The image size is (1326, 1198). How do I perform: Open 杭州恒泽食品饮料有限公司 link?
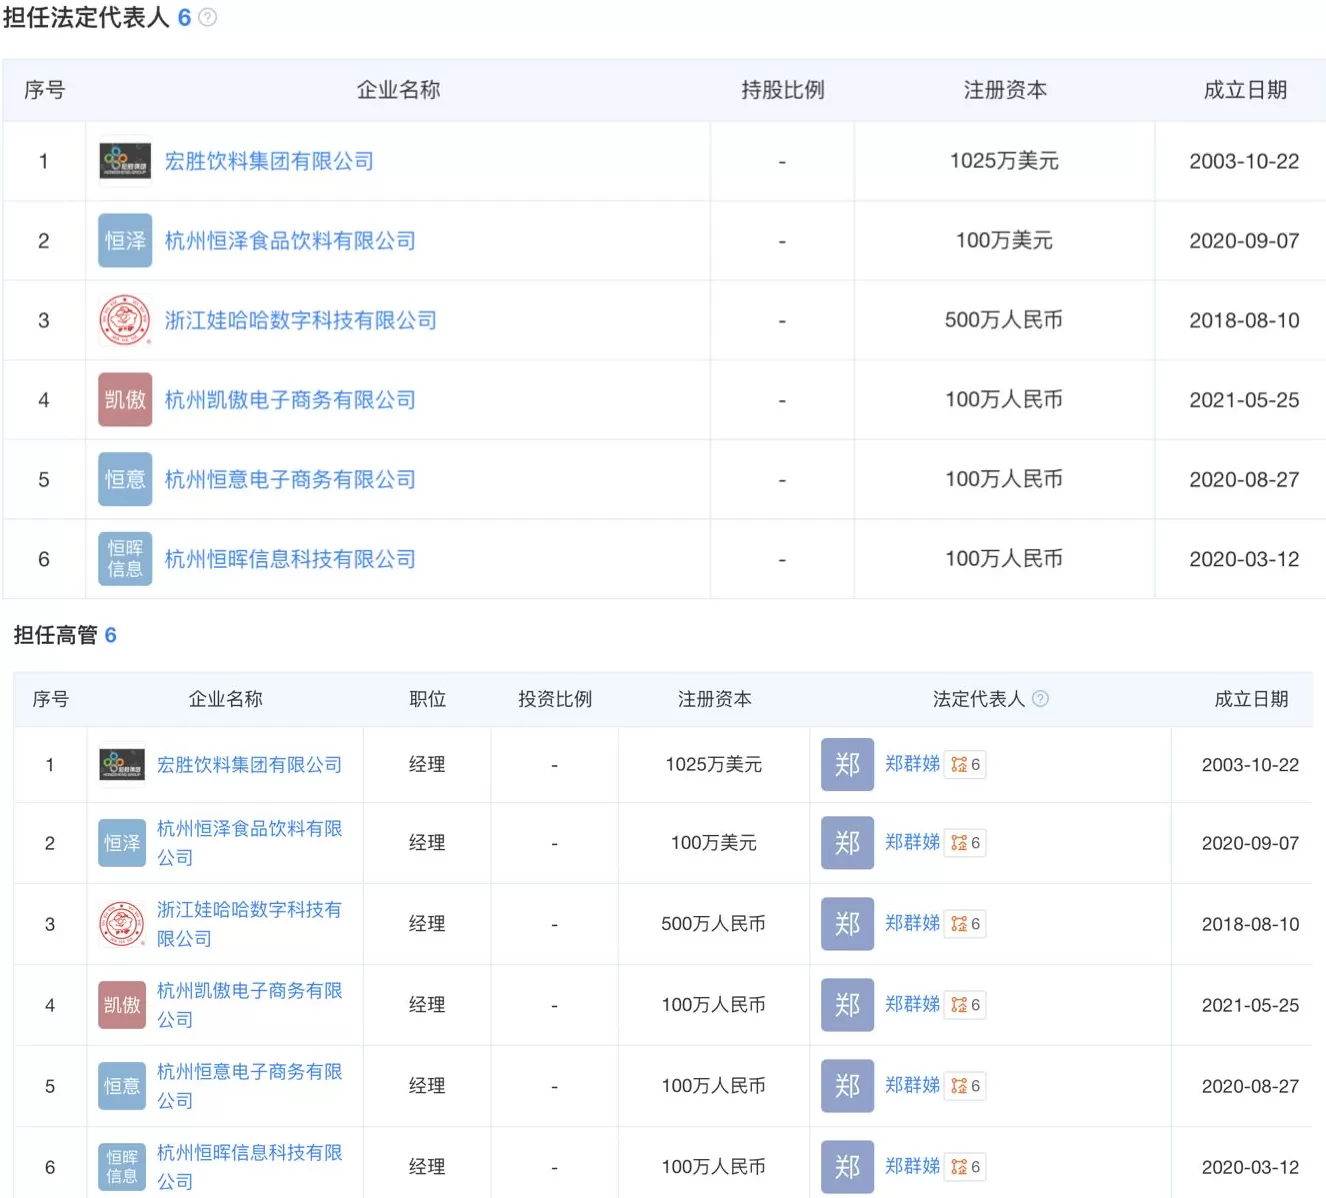point(290,240)
